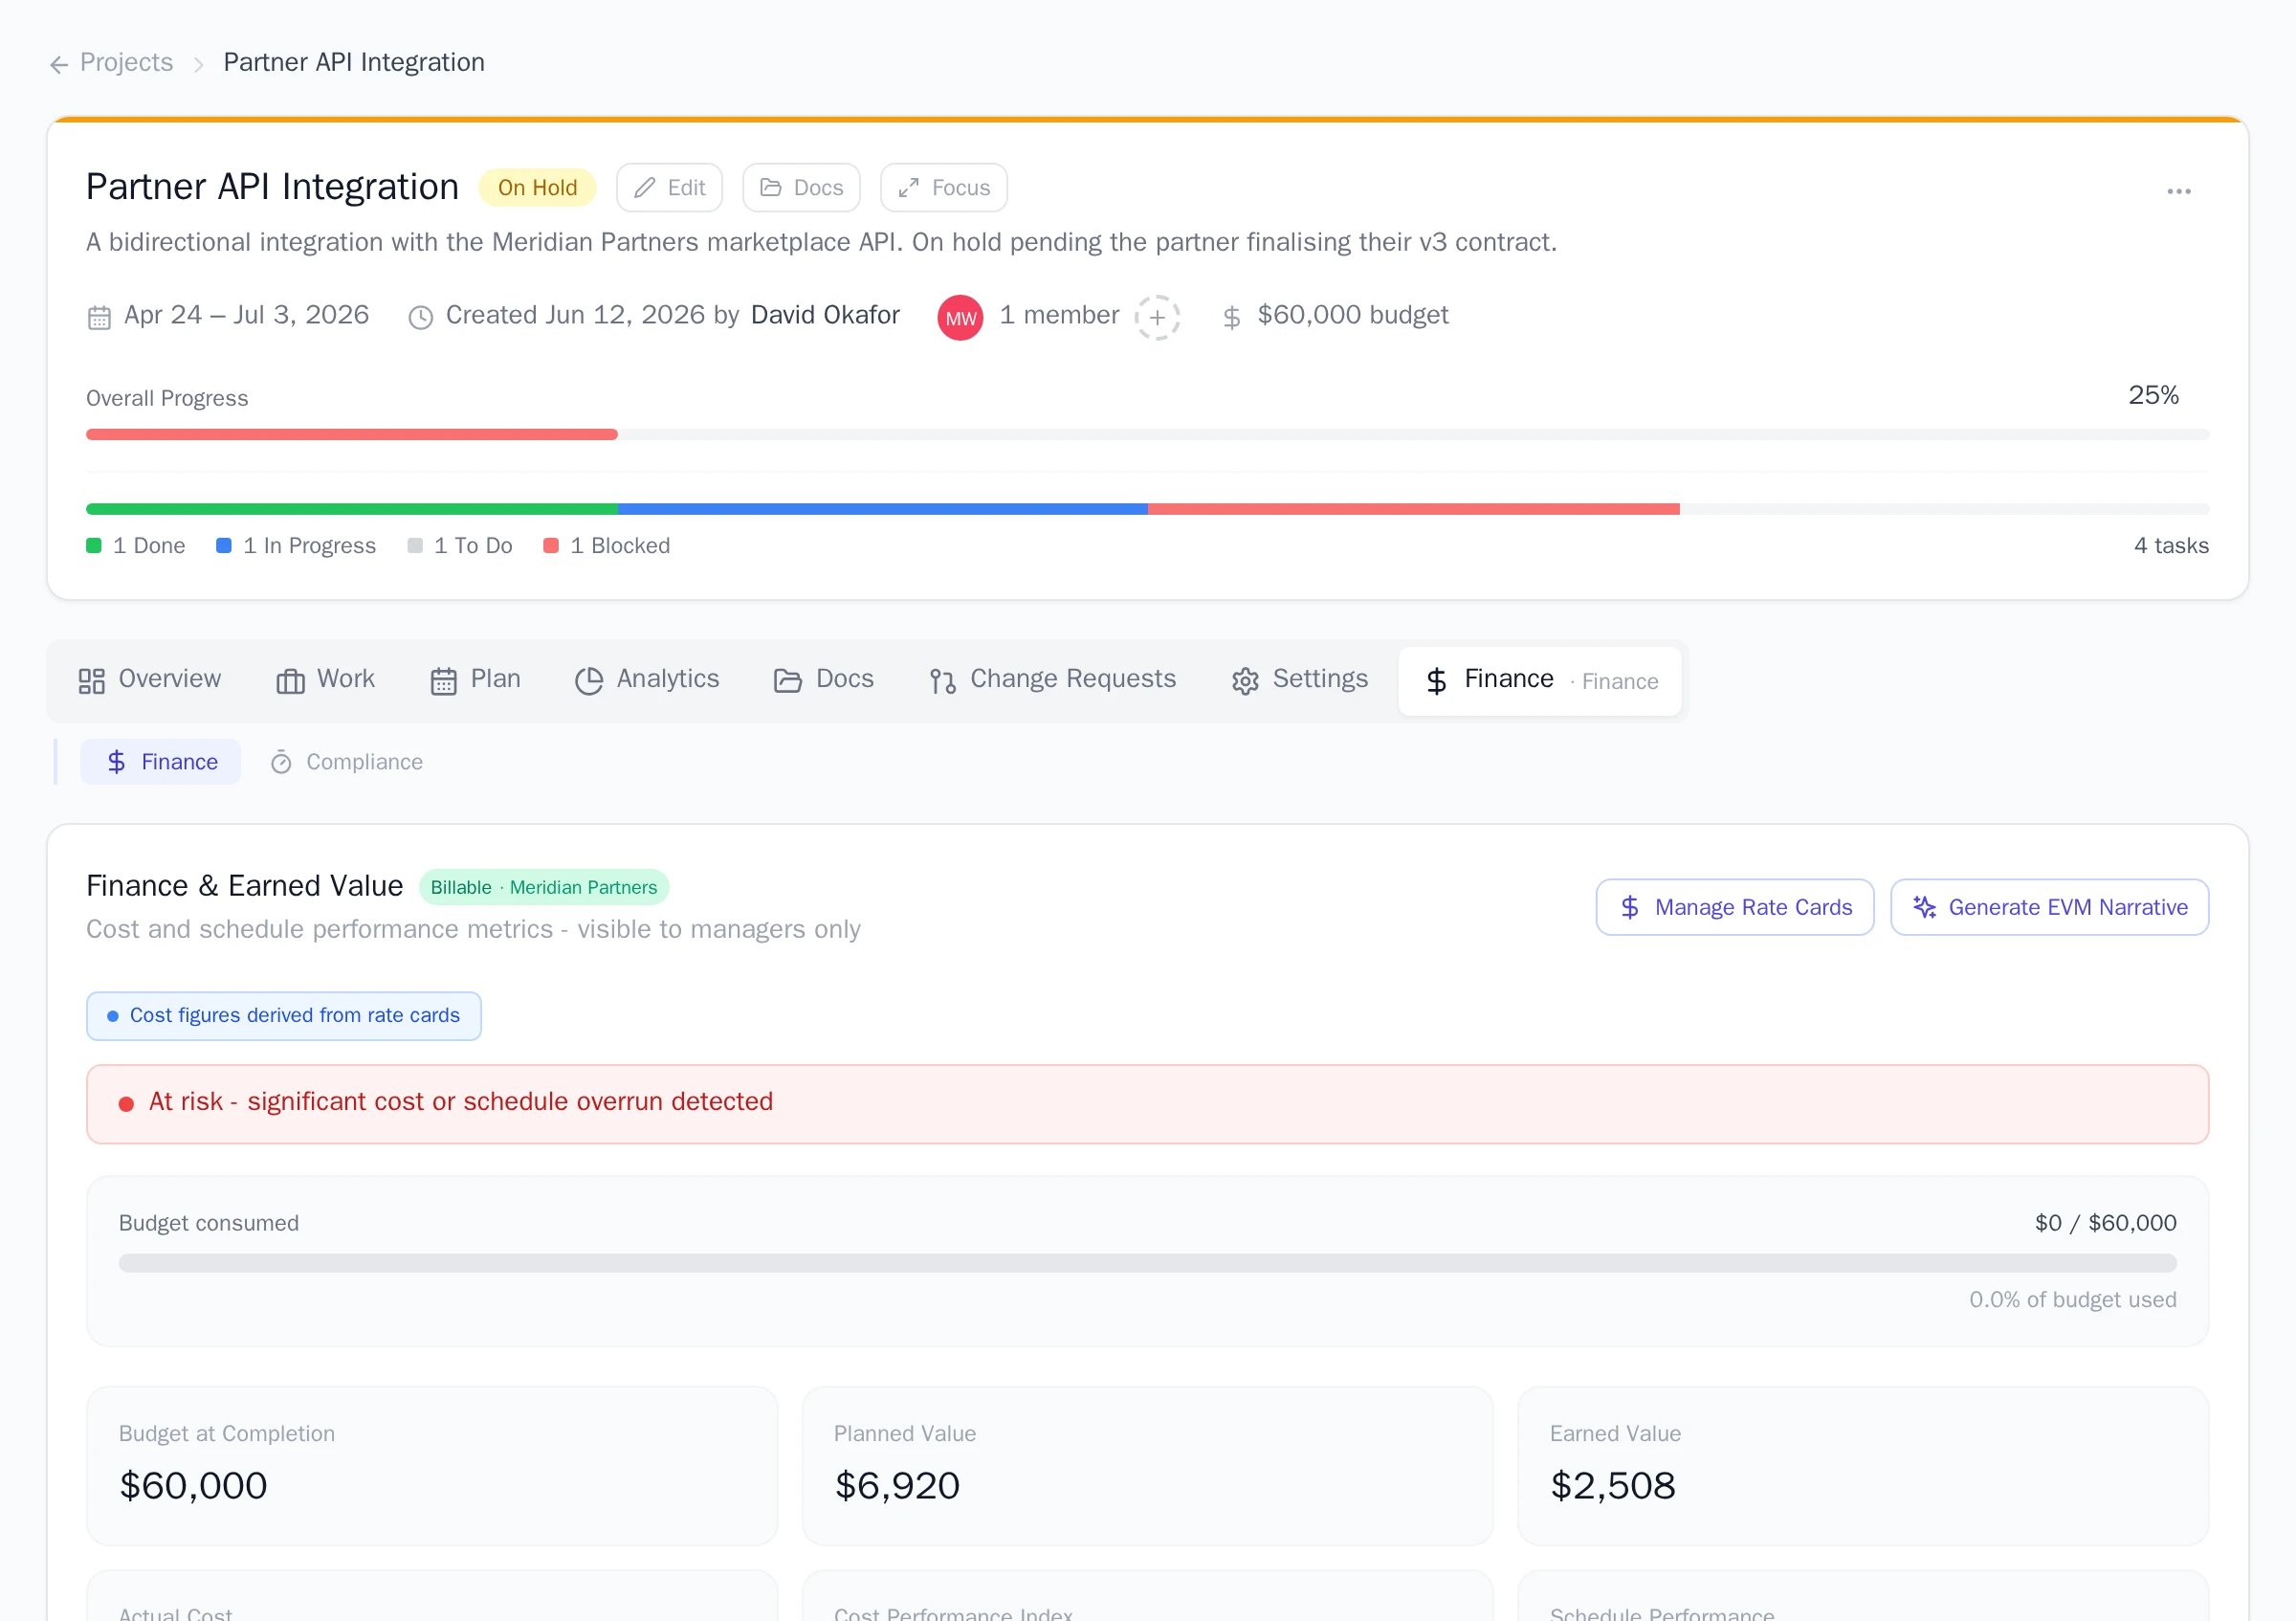Click the gear icon on Settings tab
This screenshot has width=2296, height=1621.
click(x=1245, y=682)
